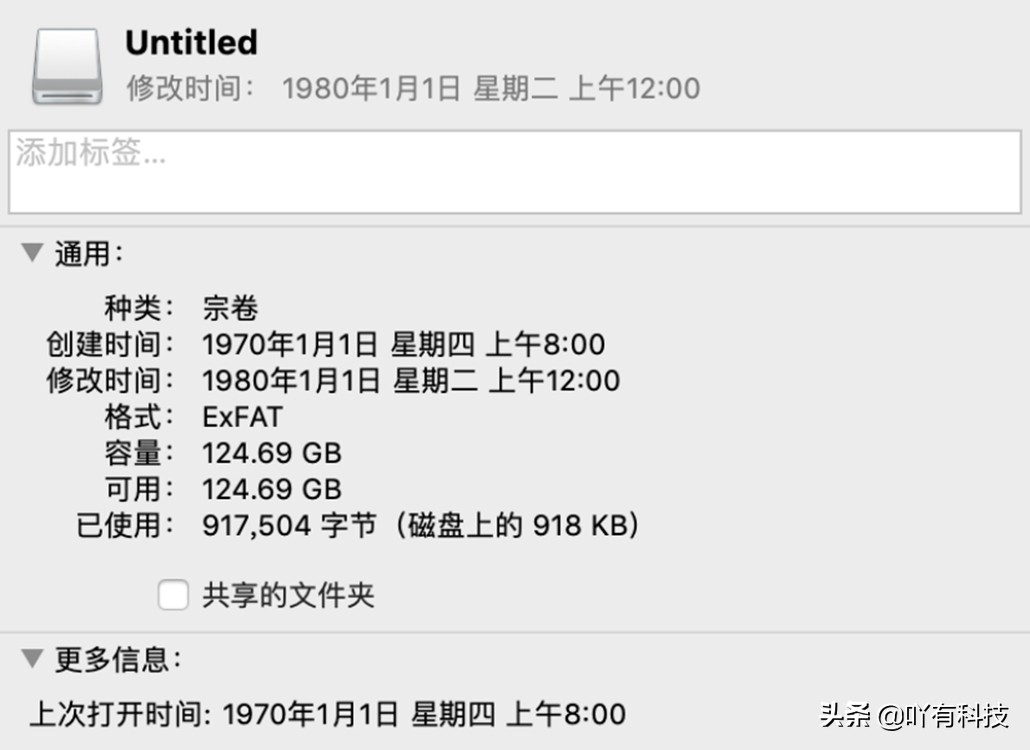Collapse the 更多信息 section disclosure triangle
1030x750 pixels.
pyautogui.click(x=32, y=658)
